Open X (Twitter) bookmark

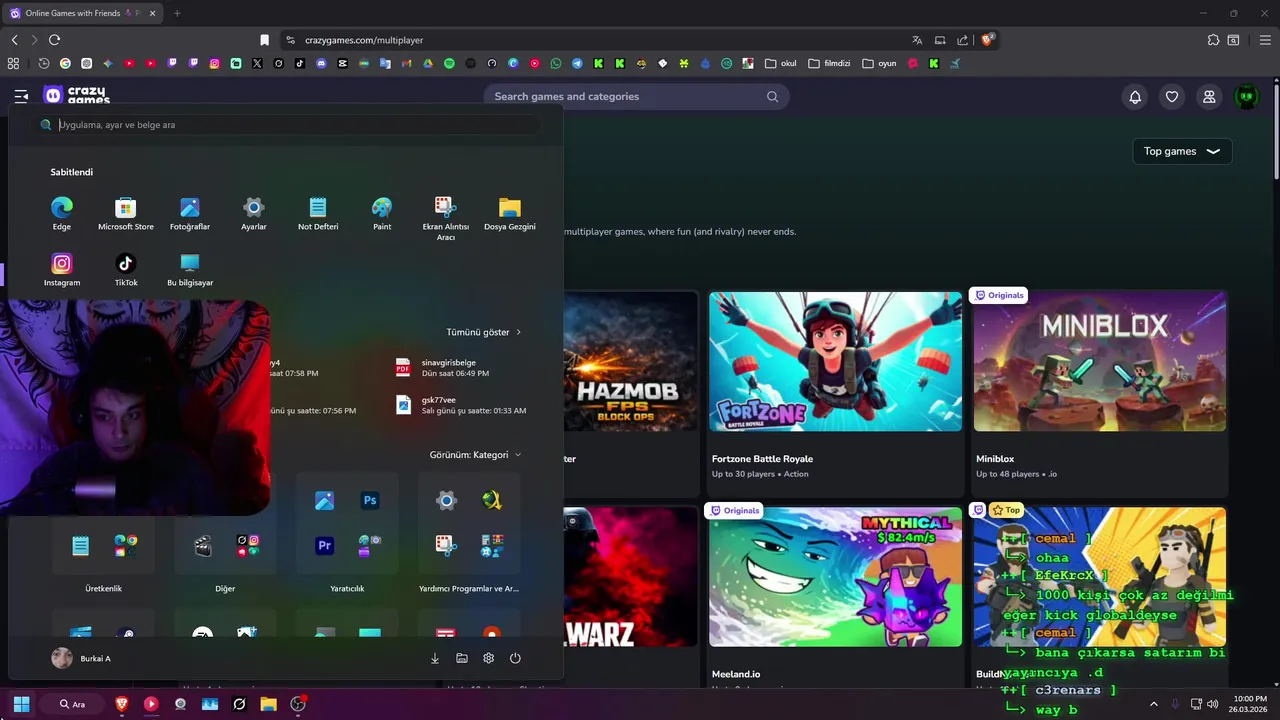pyautogui.click(x=257, y=63)
